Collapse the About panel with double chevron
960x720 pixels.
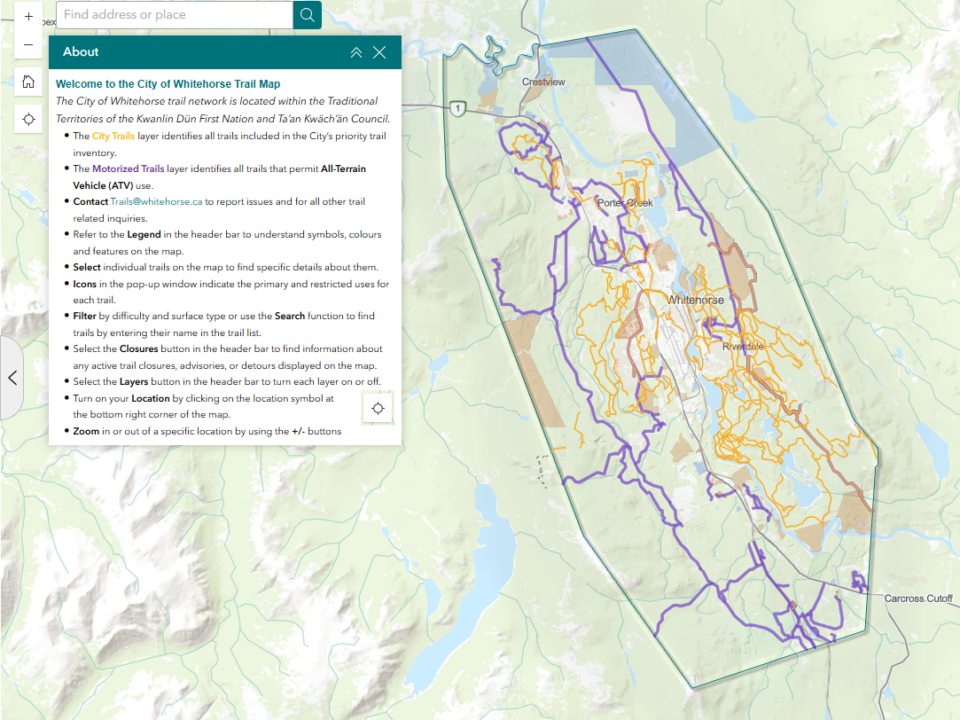click(x=356, y=53)
